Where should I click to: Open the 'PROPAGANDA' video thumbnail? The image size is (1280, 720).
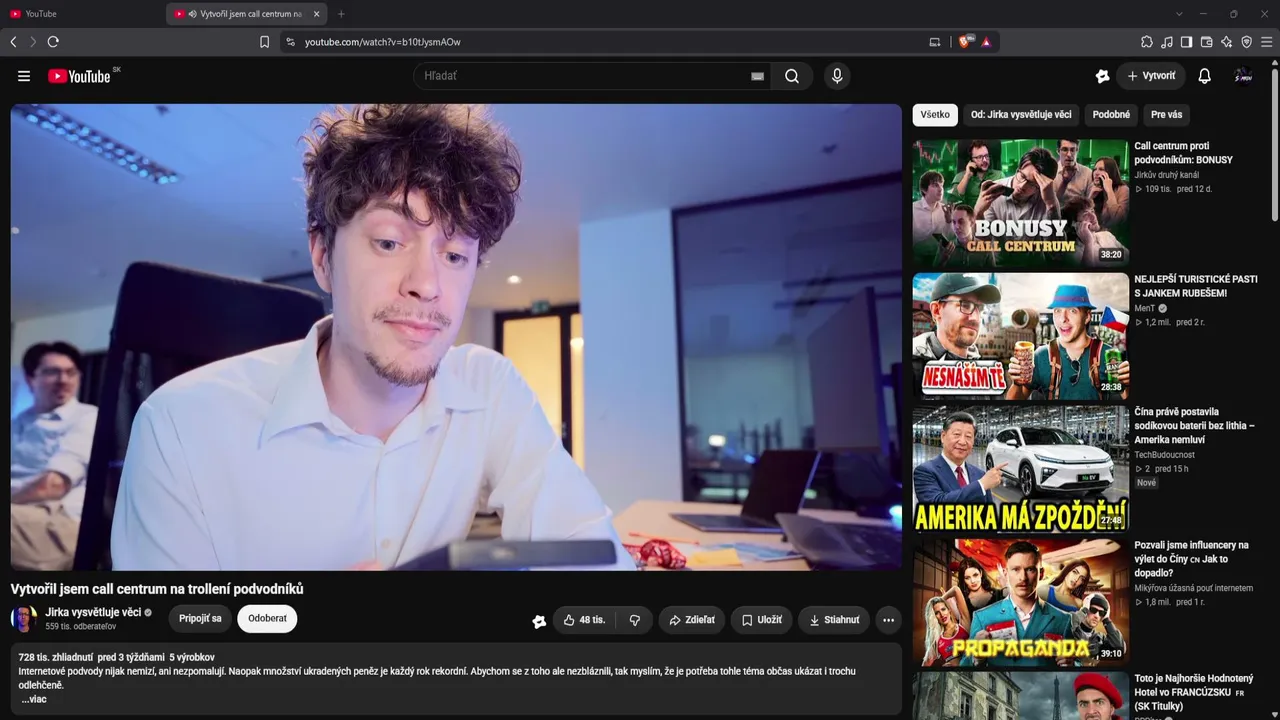(x=1020, y=602)
